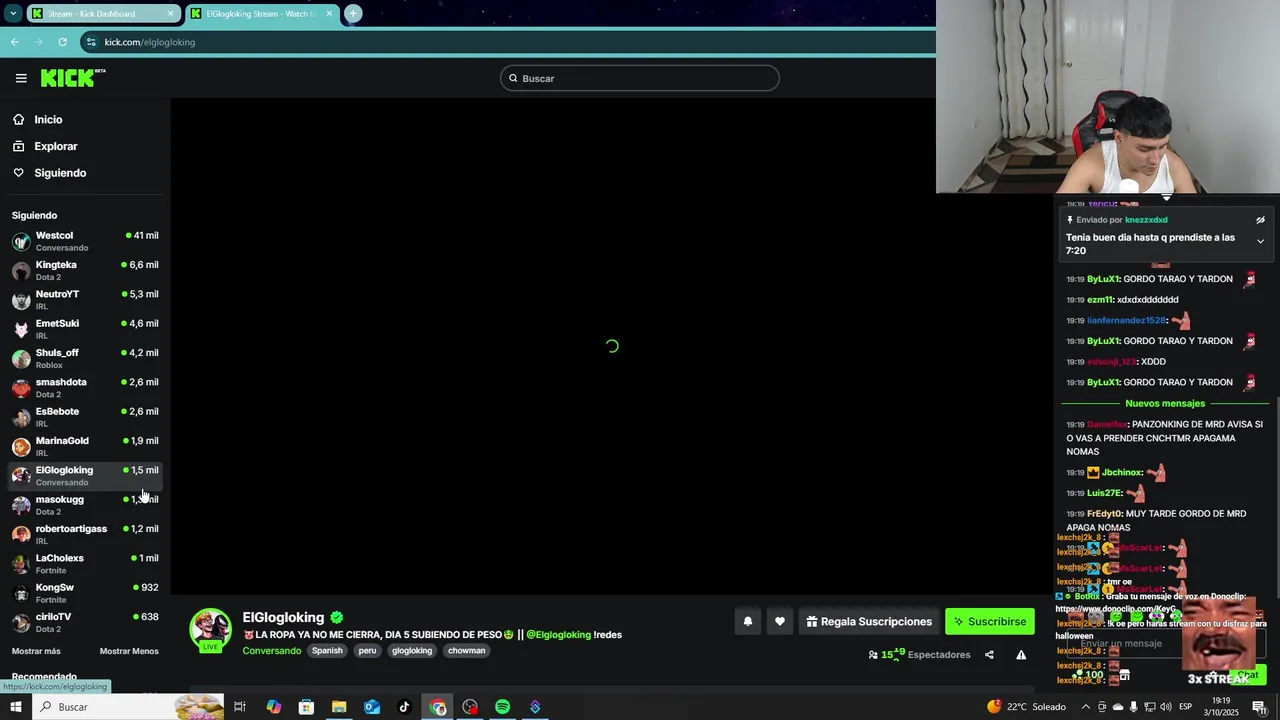Screen dimensions: 1280x720
Task: Click the Conversando category link
Action: [x=271, y=651]
